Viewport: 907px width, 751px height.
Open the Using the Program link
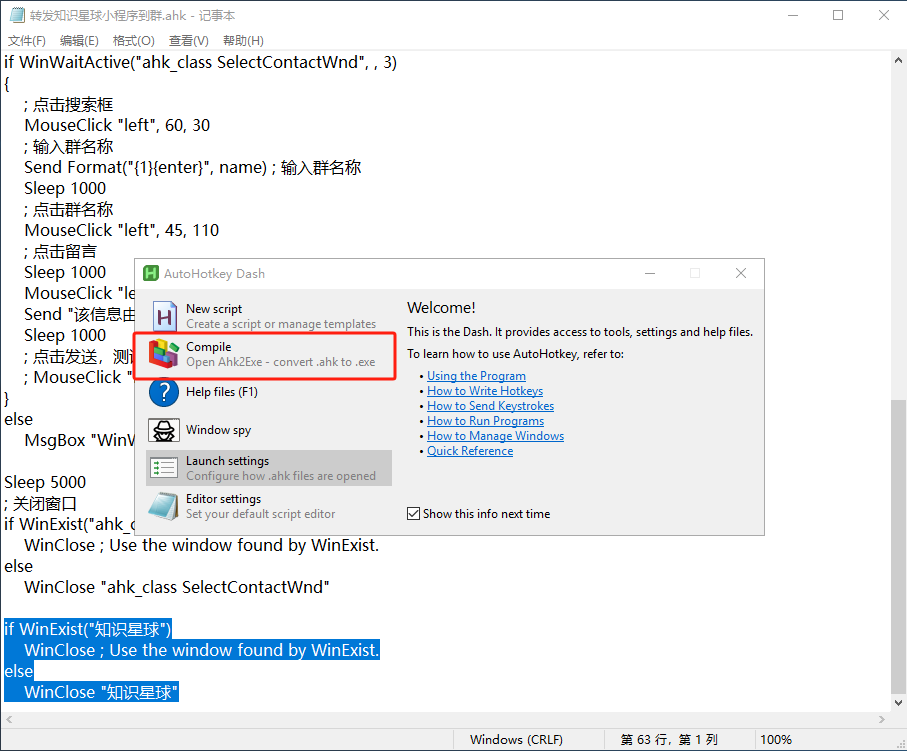point(476,376)
